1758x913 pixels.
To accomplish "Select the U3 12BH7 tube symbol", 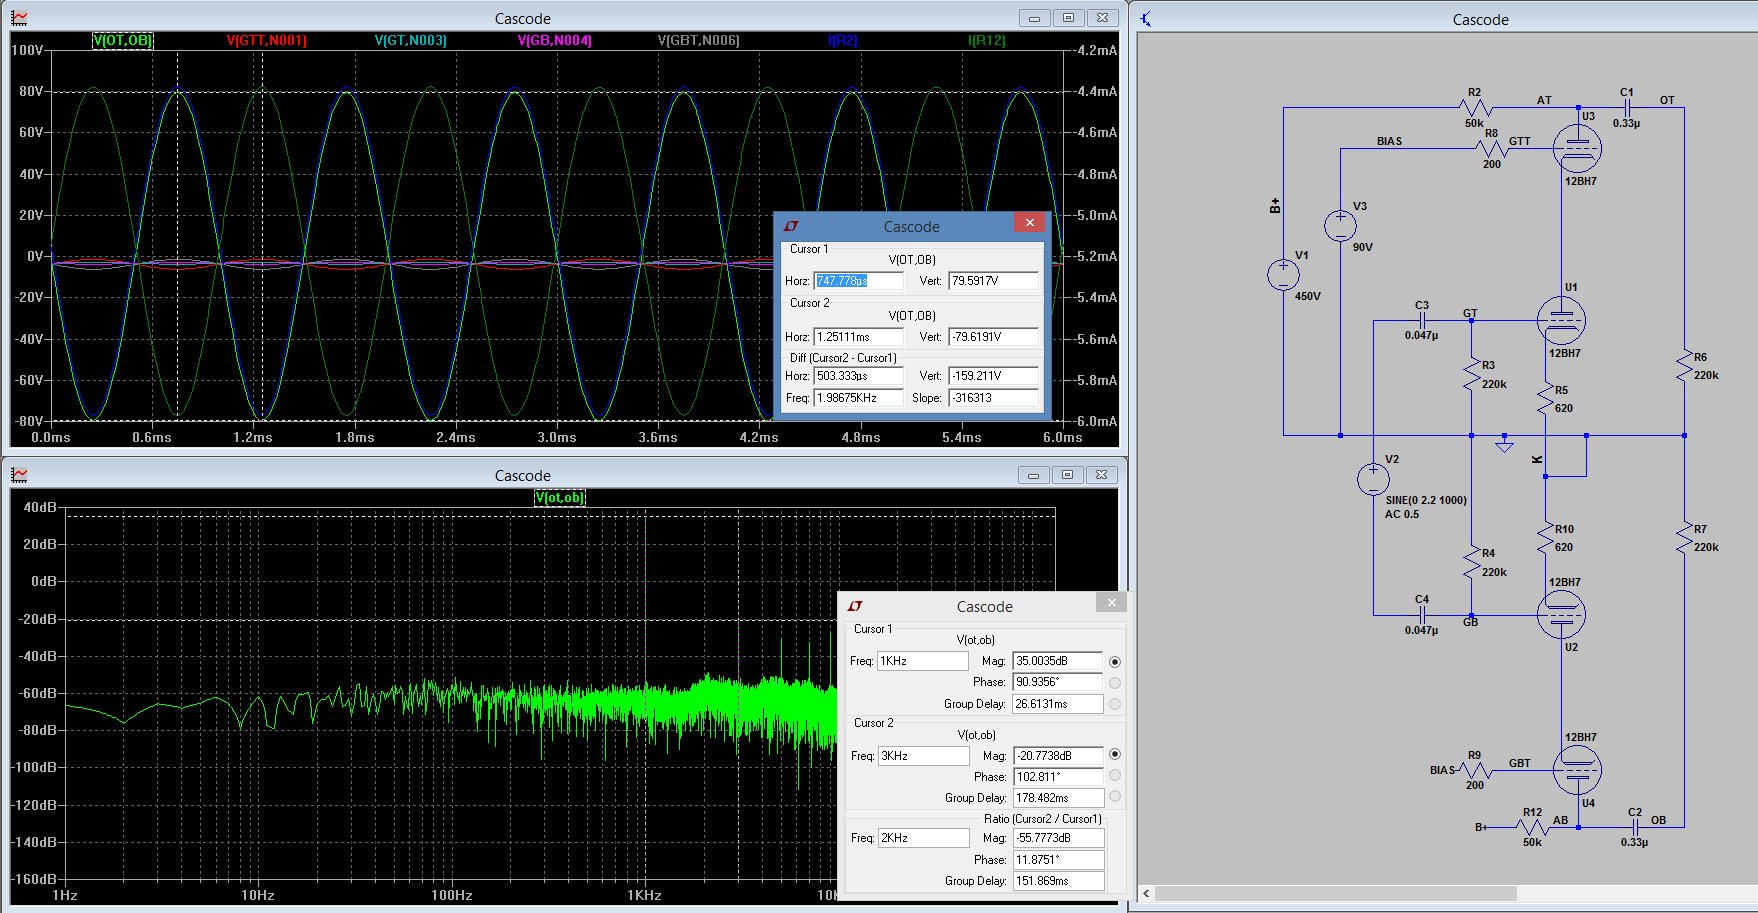I will [x=1577, y=148].
